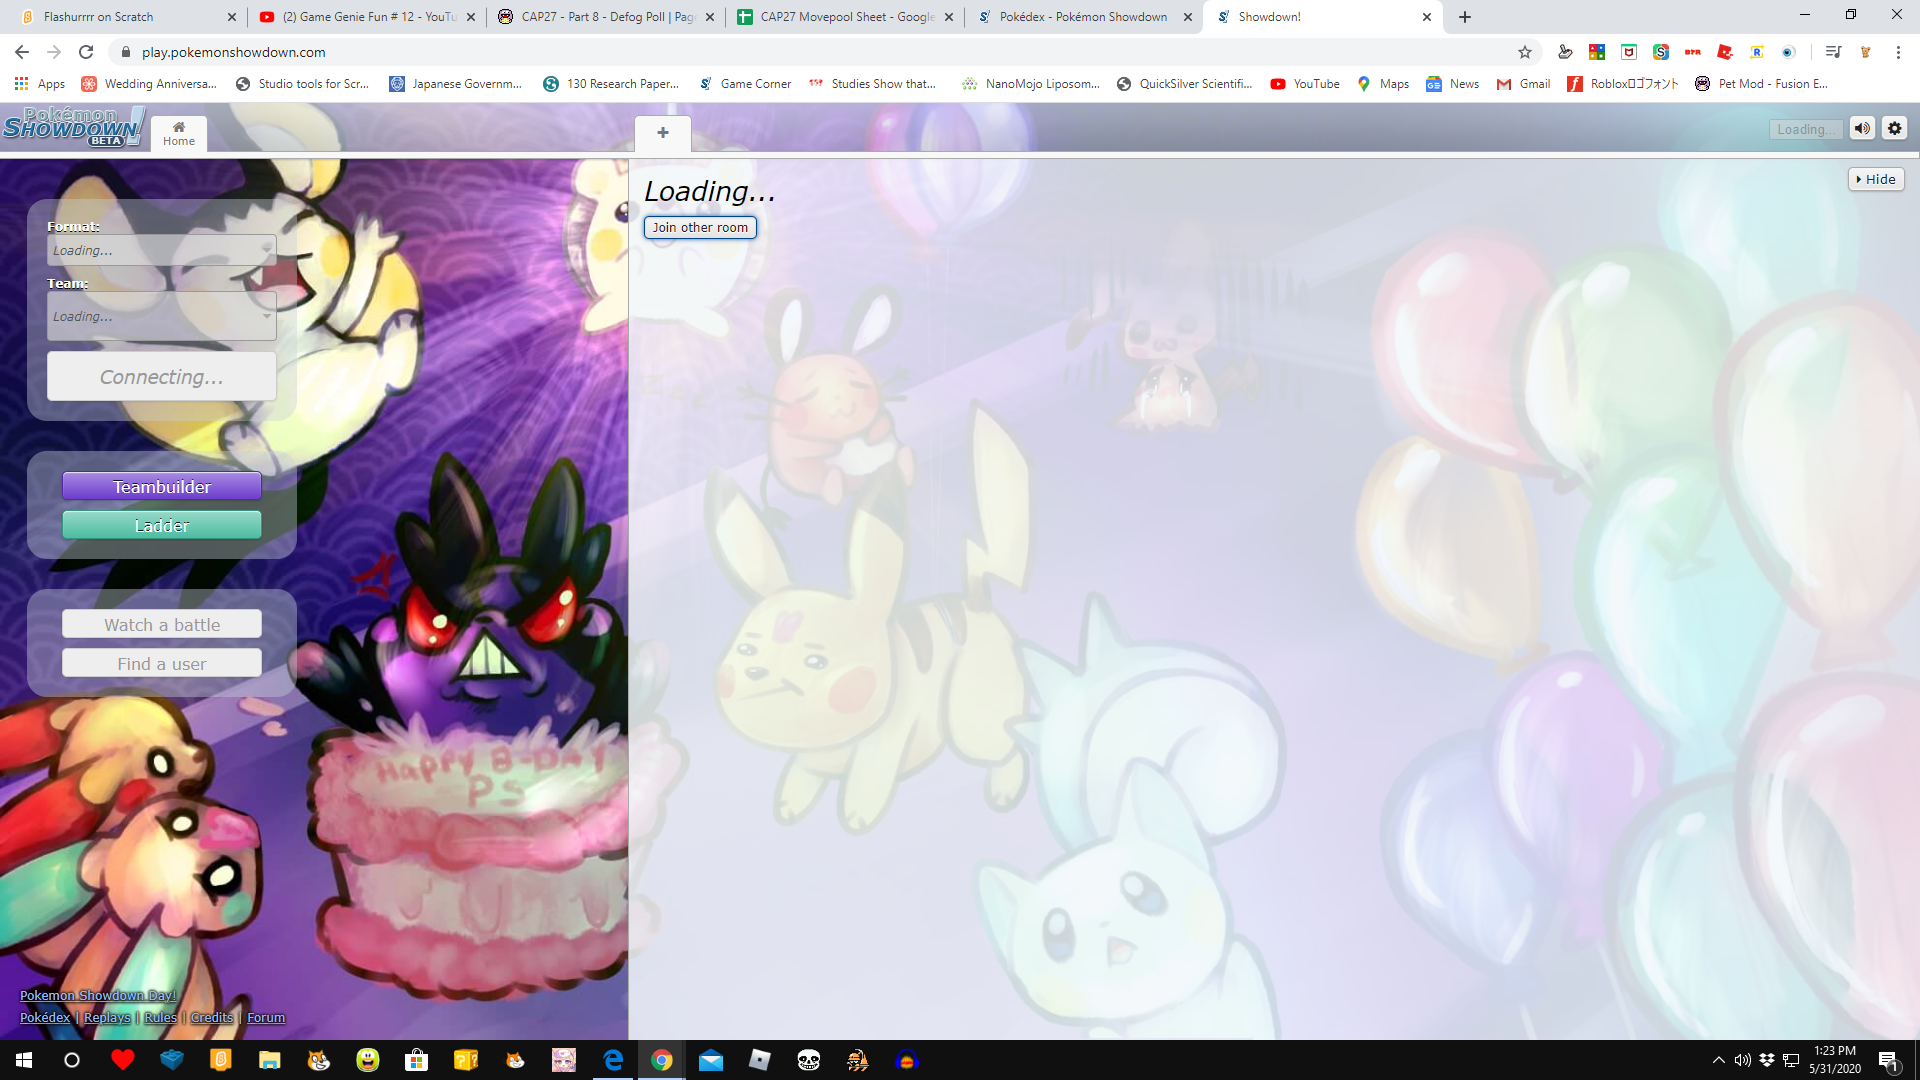This screenshot has width=1920, height=1080.
Task: Open Windows Start menu
Action: (x=24, y=1060)
